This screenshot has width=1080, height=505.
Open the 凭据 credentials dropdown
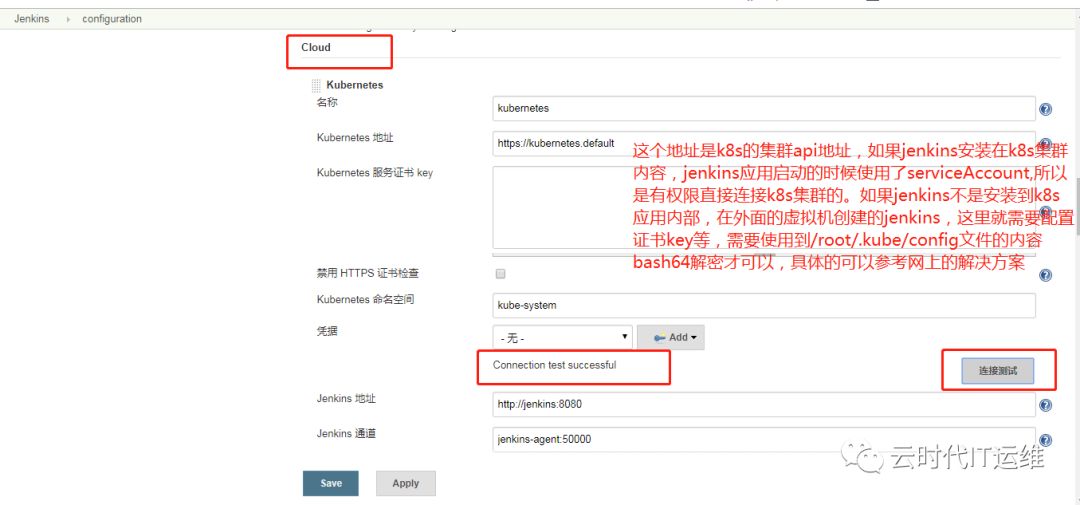click(x=562, y=338)
